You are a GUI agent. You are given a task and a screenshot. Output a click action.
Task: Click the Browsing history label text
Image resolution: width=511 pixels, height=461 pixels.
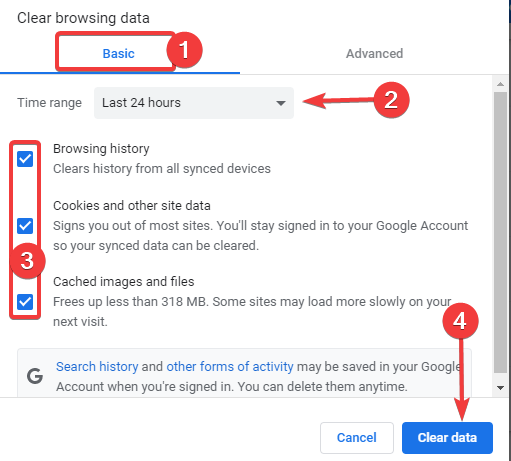coord(101,149)
